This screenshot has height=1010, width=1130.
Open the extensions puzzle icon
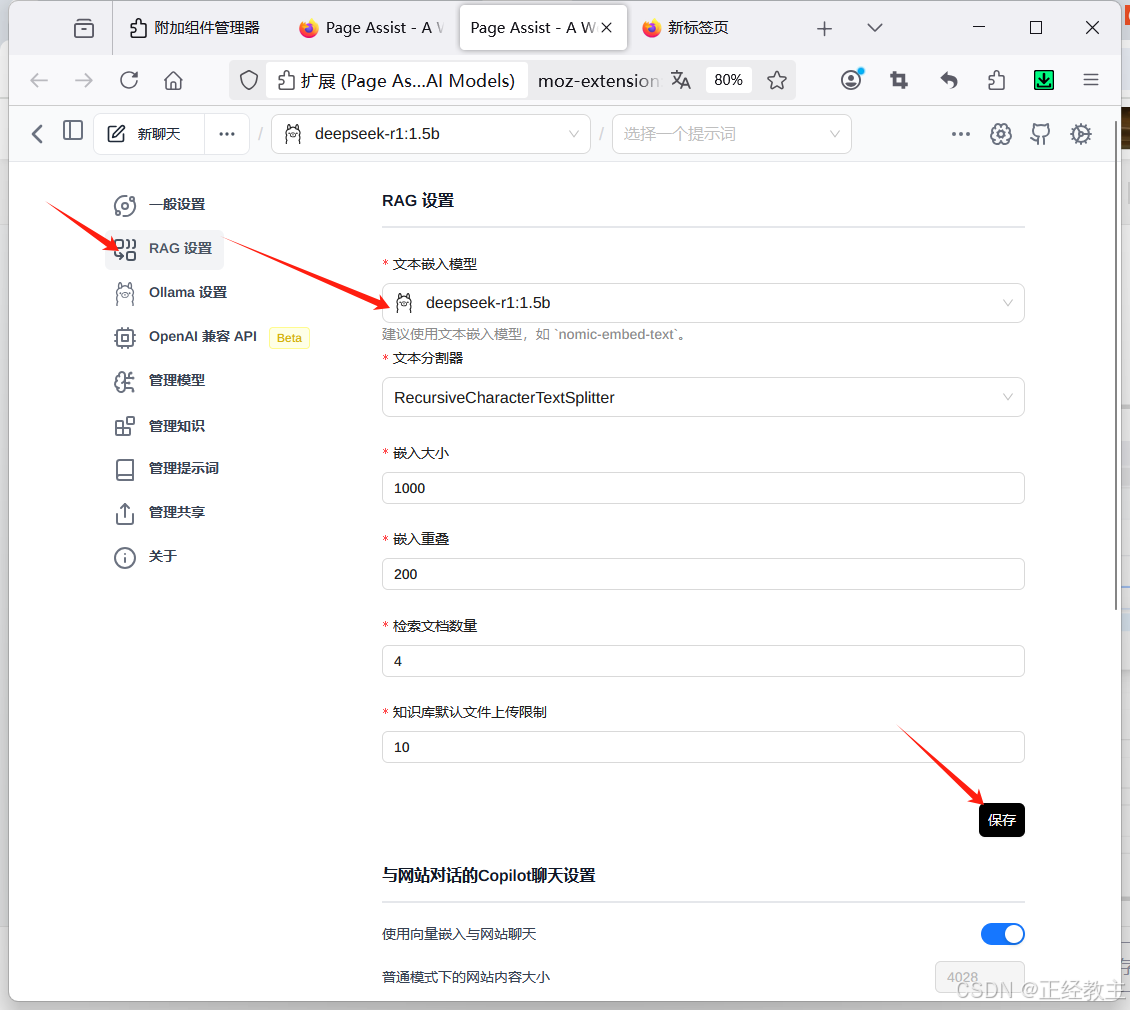pos(997,80)
